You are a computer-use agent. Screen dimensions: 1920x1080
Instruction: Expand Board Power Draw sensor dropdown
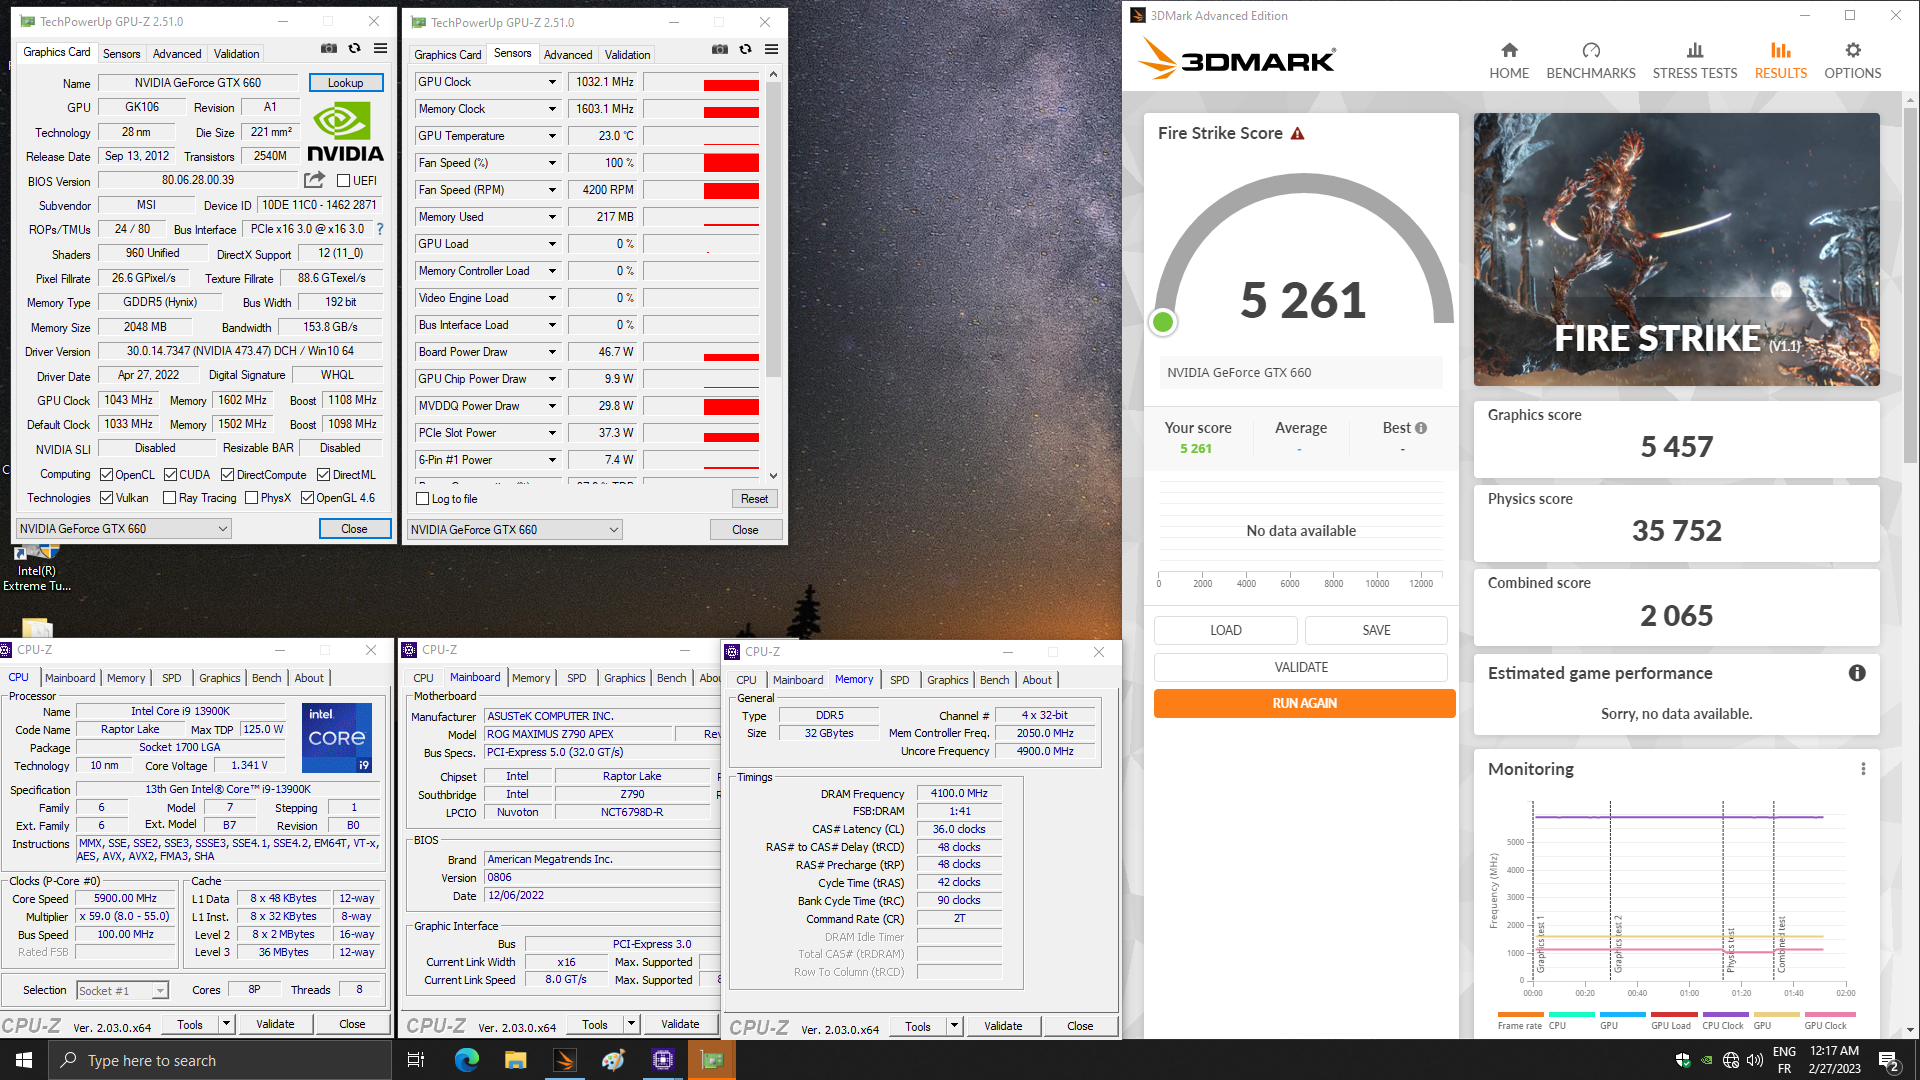[551, 352]
